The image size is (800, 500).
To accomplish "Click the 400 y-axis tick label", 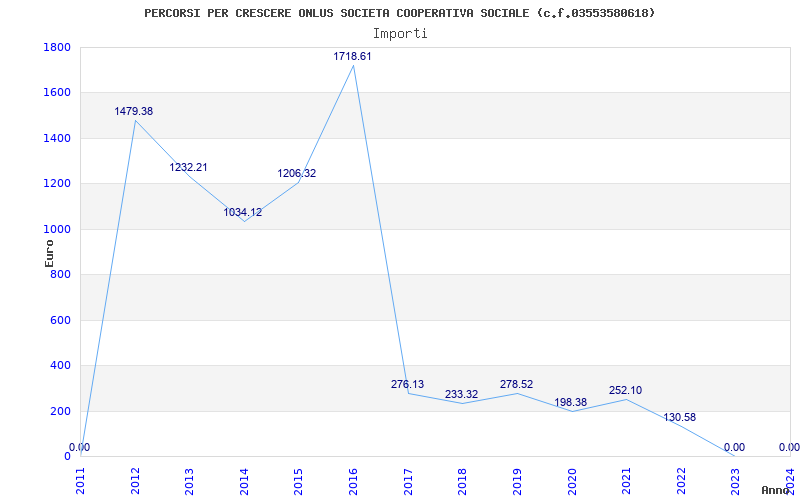I will pyautogui.click(x=60, y=366).
